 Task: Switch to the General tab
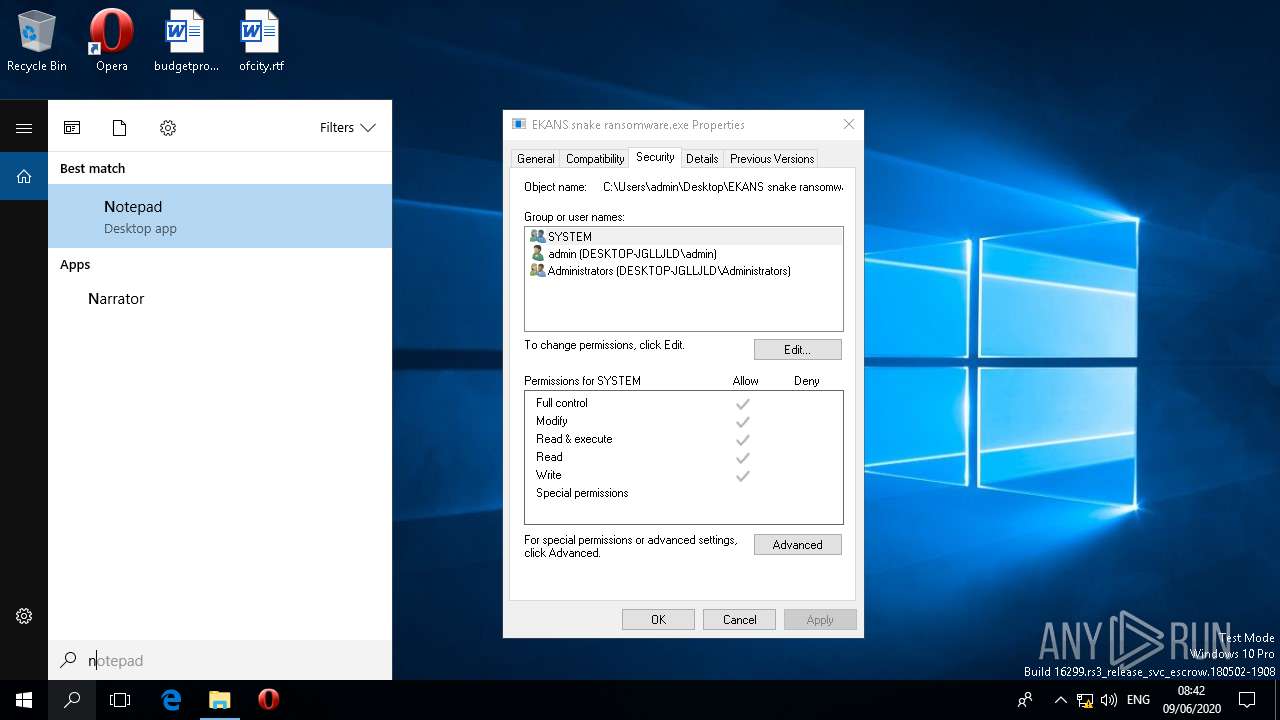[x=535, y=158]
